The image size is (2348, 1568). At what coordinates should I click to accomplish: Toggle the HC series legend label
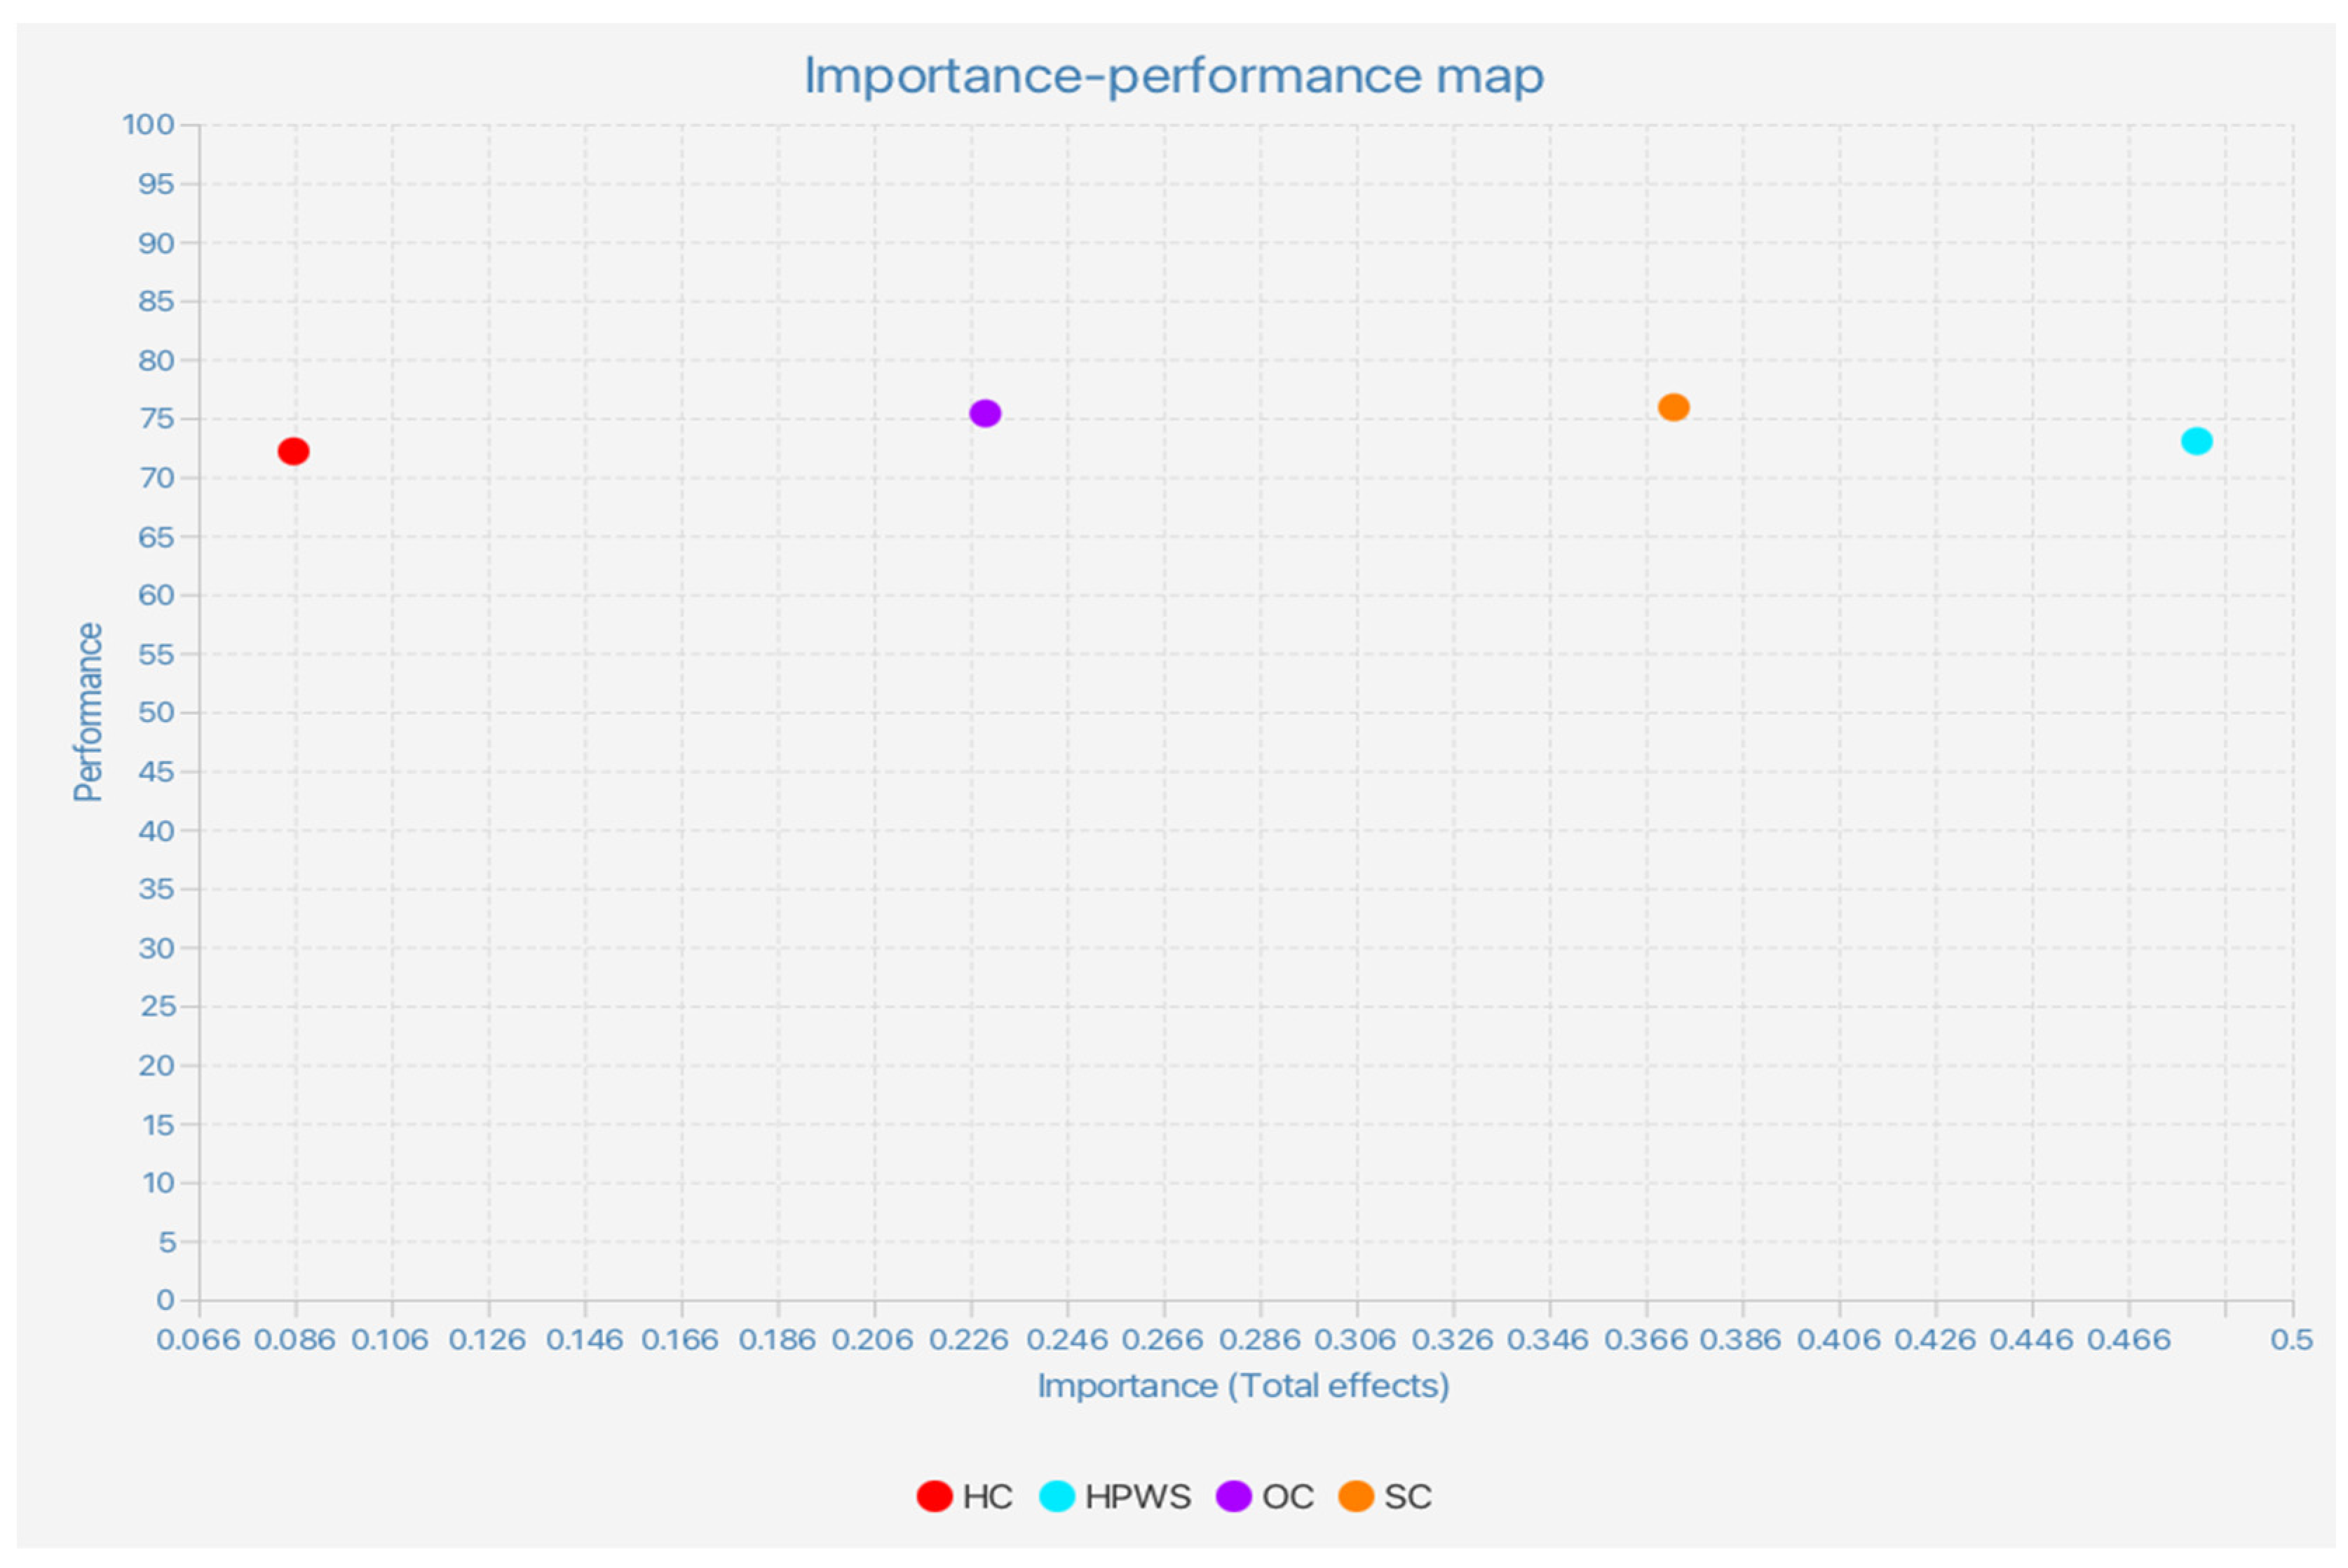(x=987, y=1497)
